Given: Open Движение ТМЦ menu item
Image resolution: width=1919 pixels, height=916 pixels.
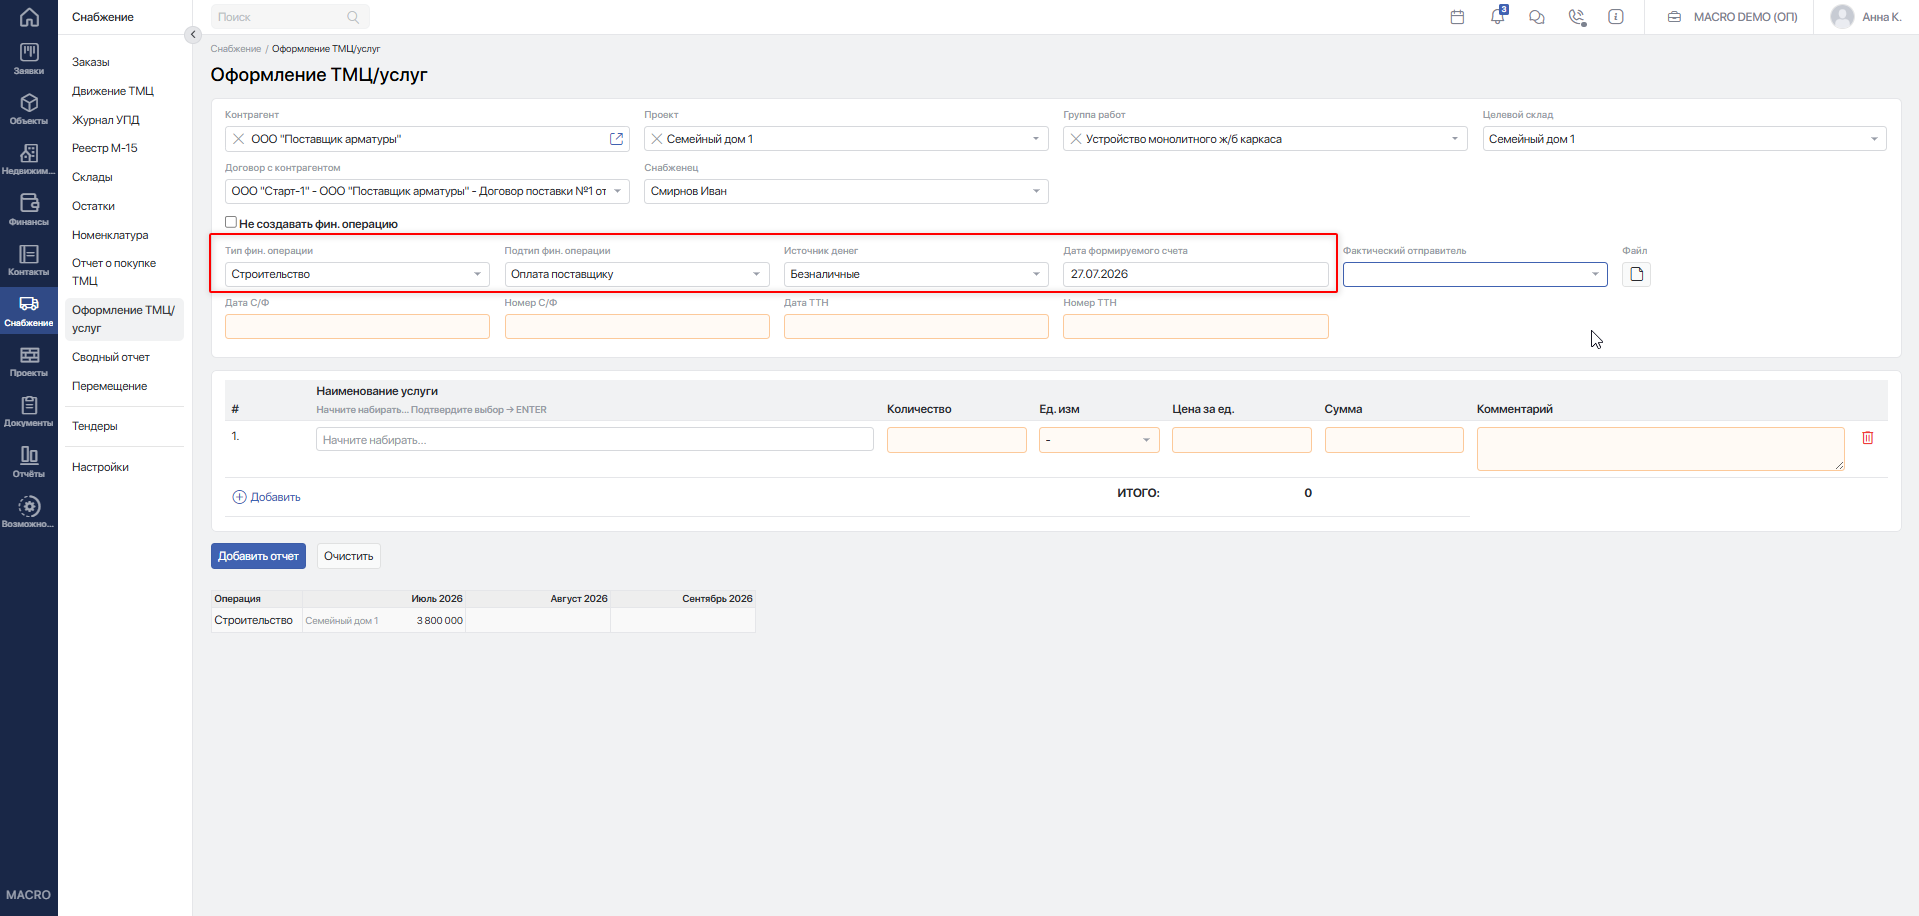Looking at the screenshot, I should (113, 91).
